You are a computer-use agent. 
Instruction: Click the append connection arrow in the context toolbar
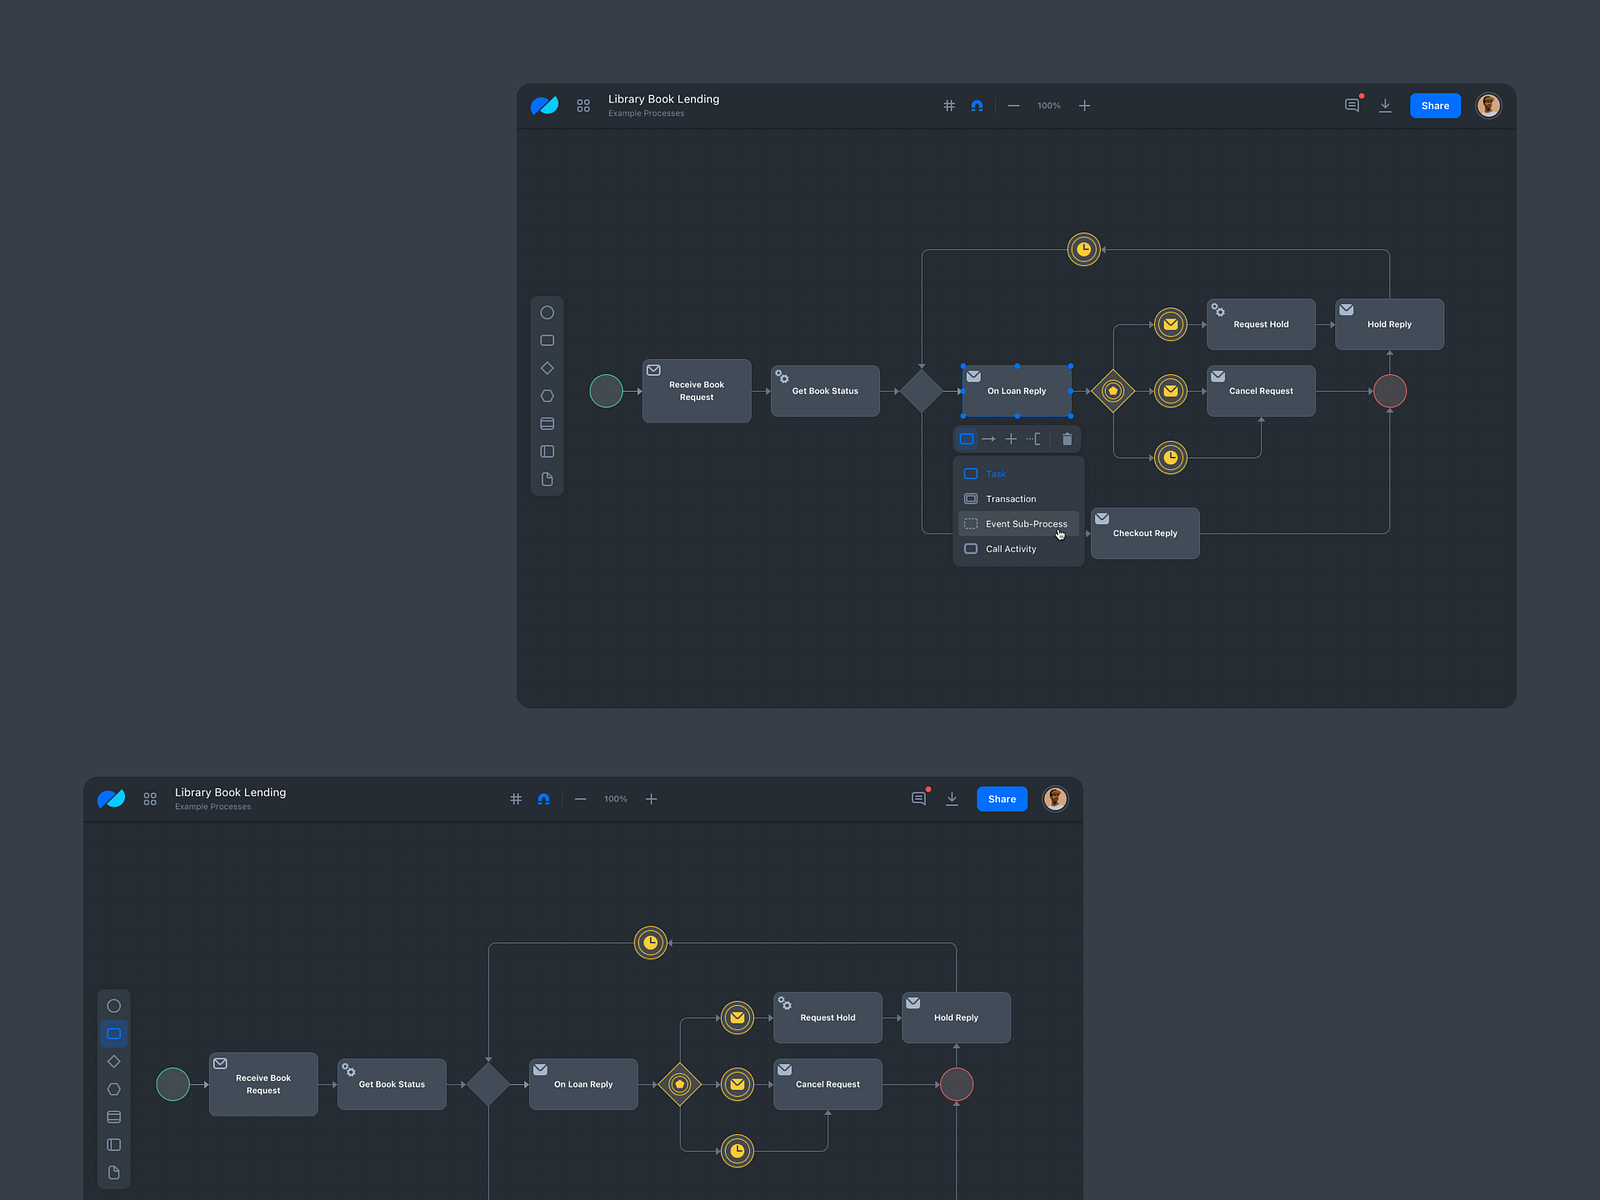[989, 438]
